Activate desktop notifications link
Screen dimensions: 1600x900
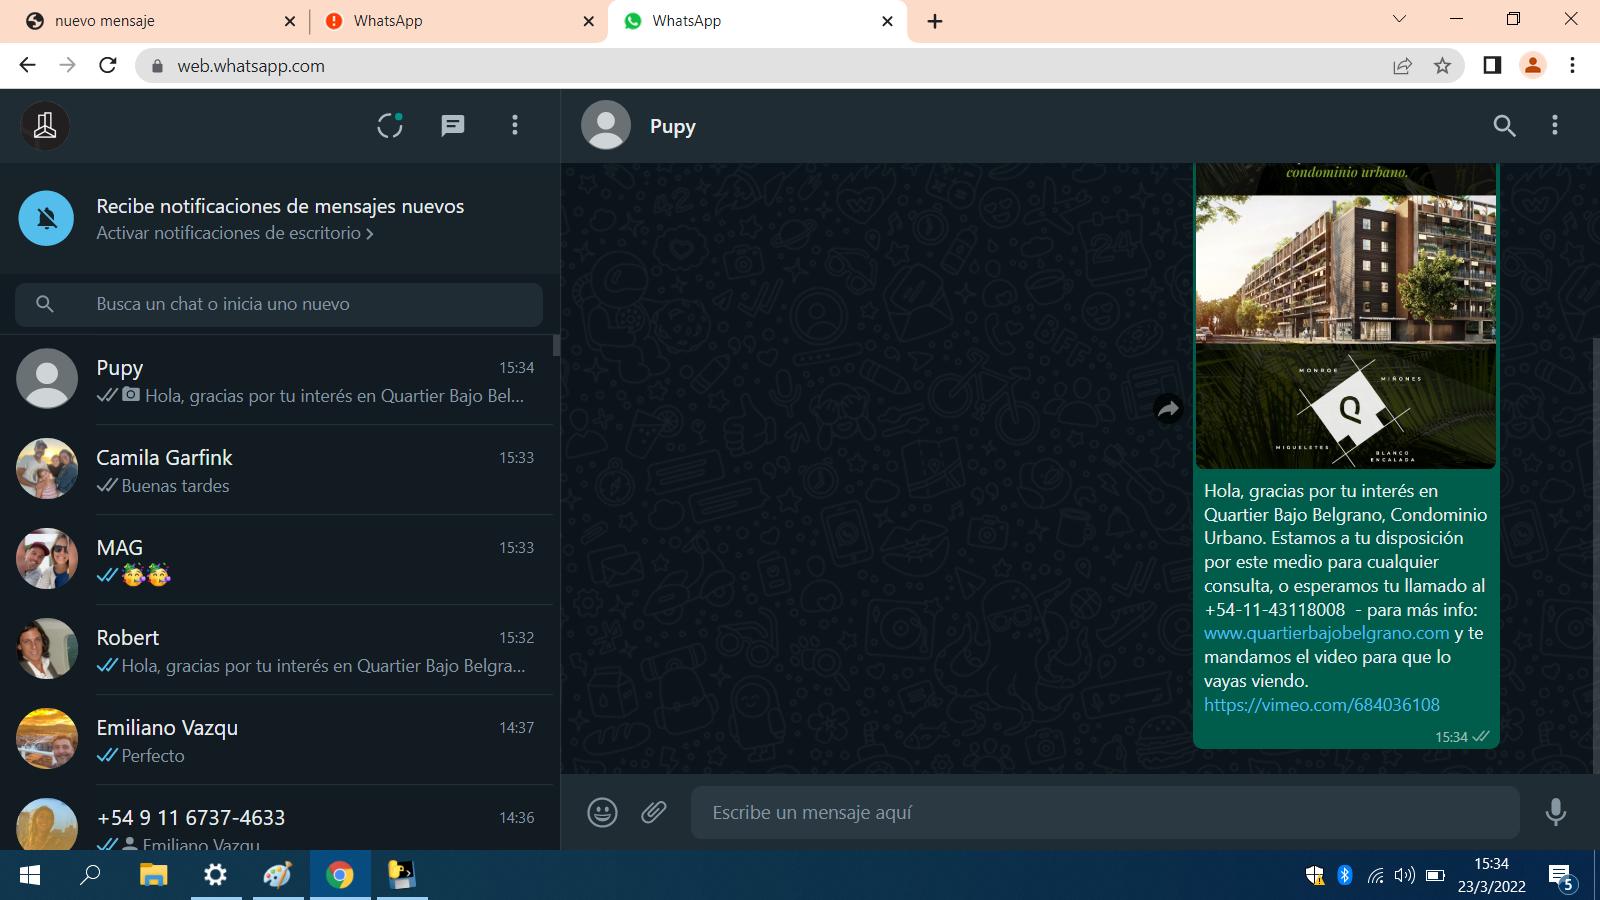click(x=235, y=233)
